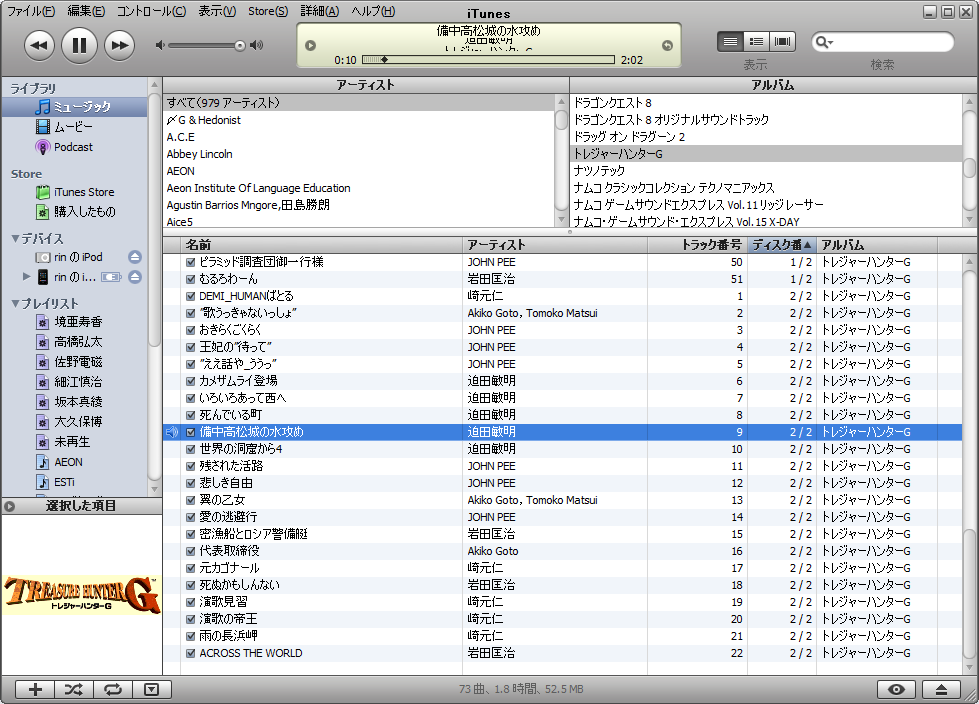The image size is (979, 704).
Task: Collapse the プレイリスト section
Action: 15,303
